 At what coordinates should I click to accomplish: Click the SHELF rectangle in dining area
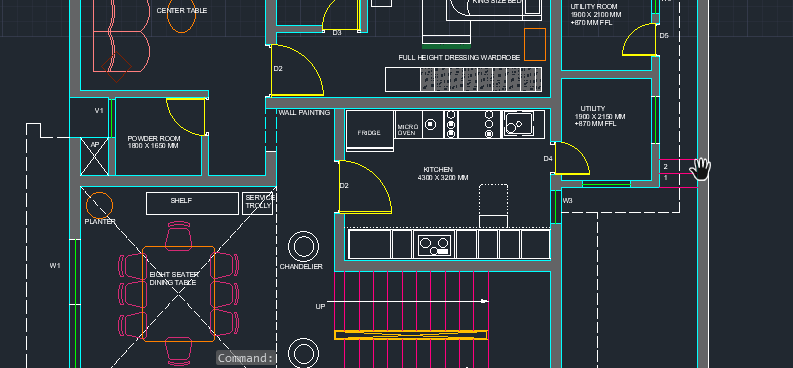point(192,203)
